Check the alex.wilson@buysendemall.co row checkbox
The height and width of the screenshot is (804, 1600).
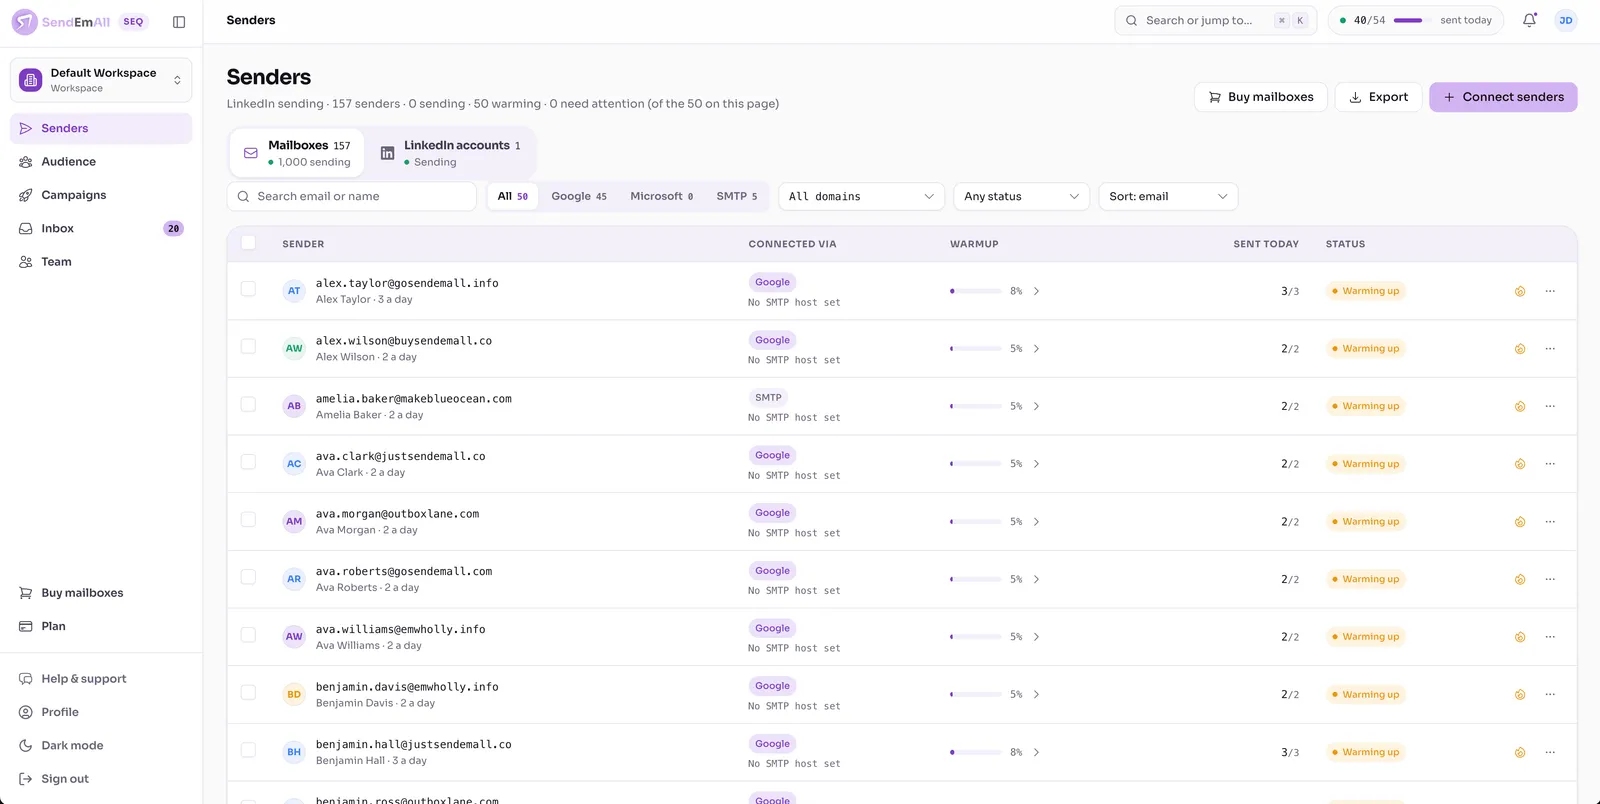(248, 347)
